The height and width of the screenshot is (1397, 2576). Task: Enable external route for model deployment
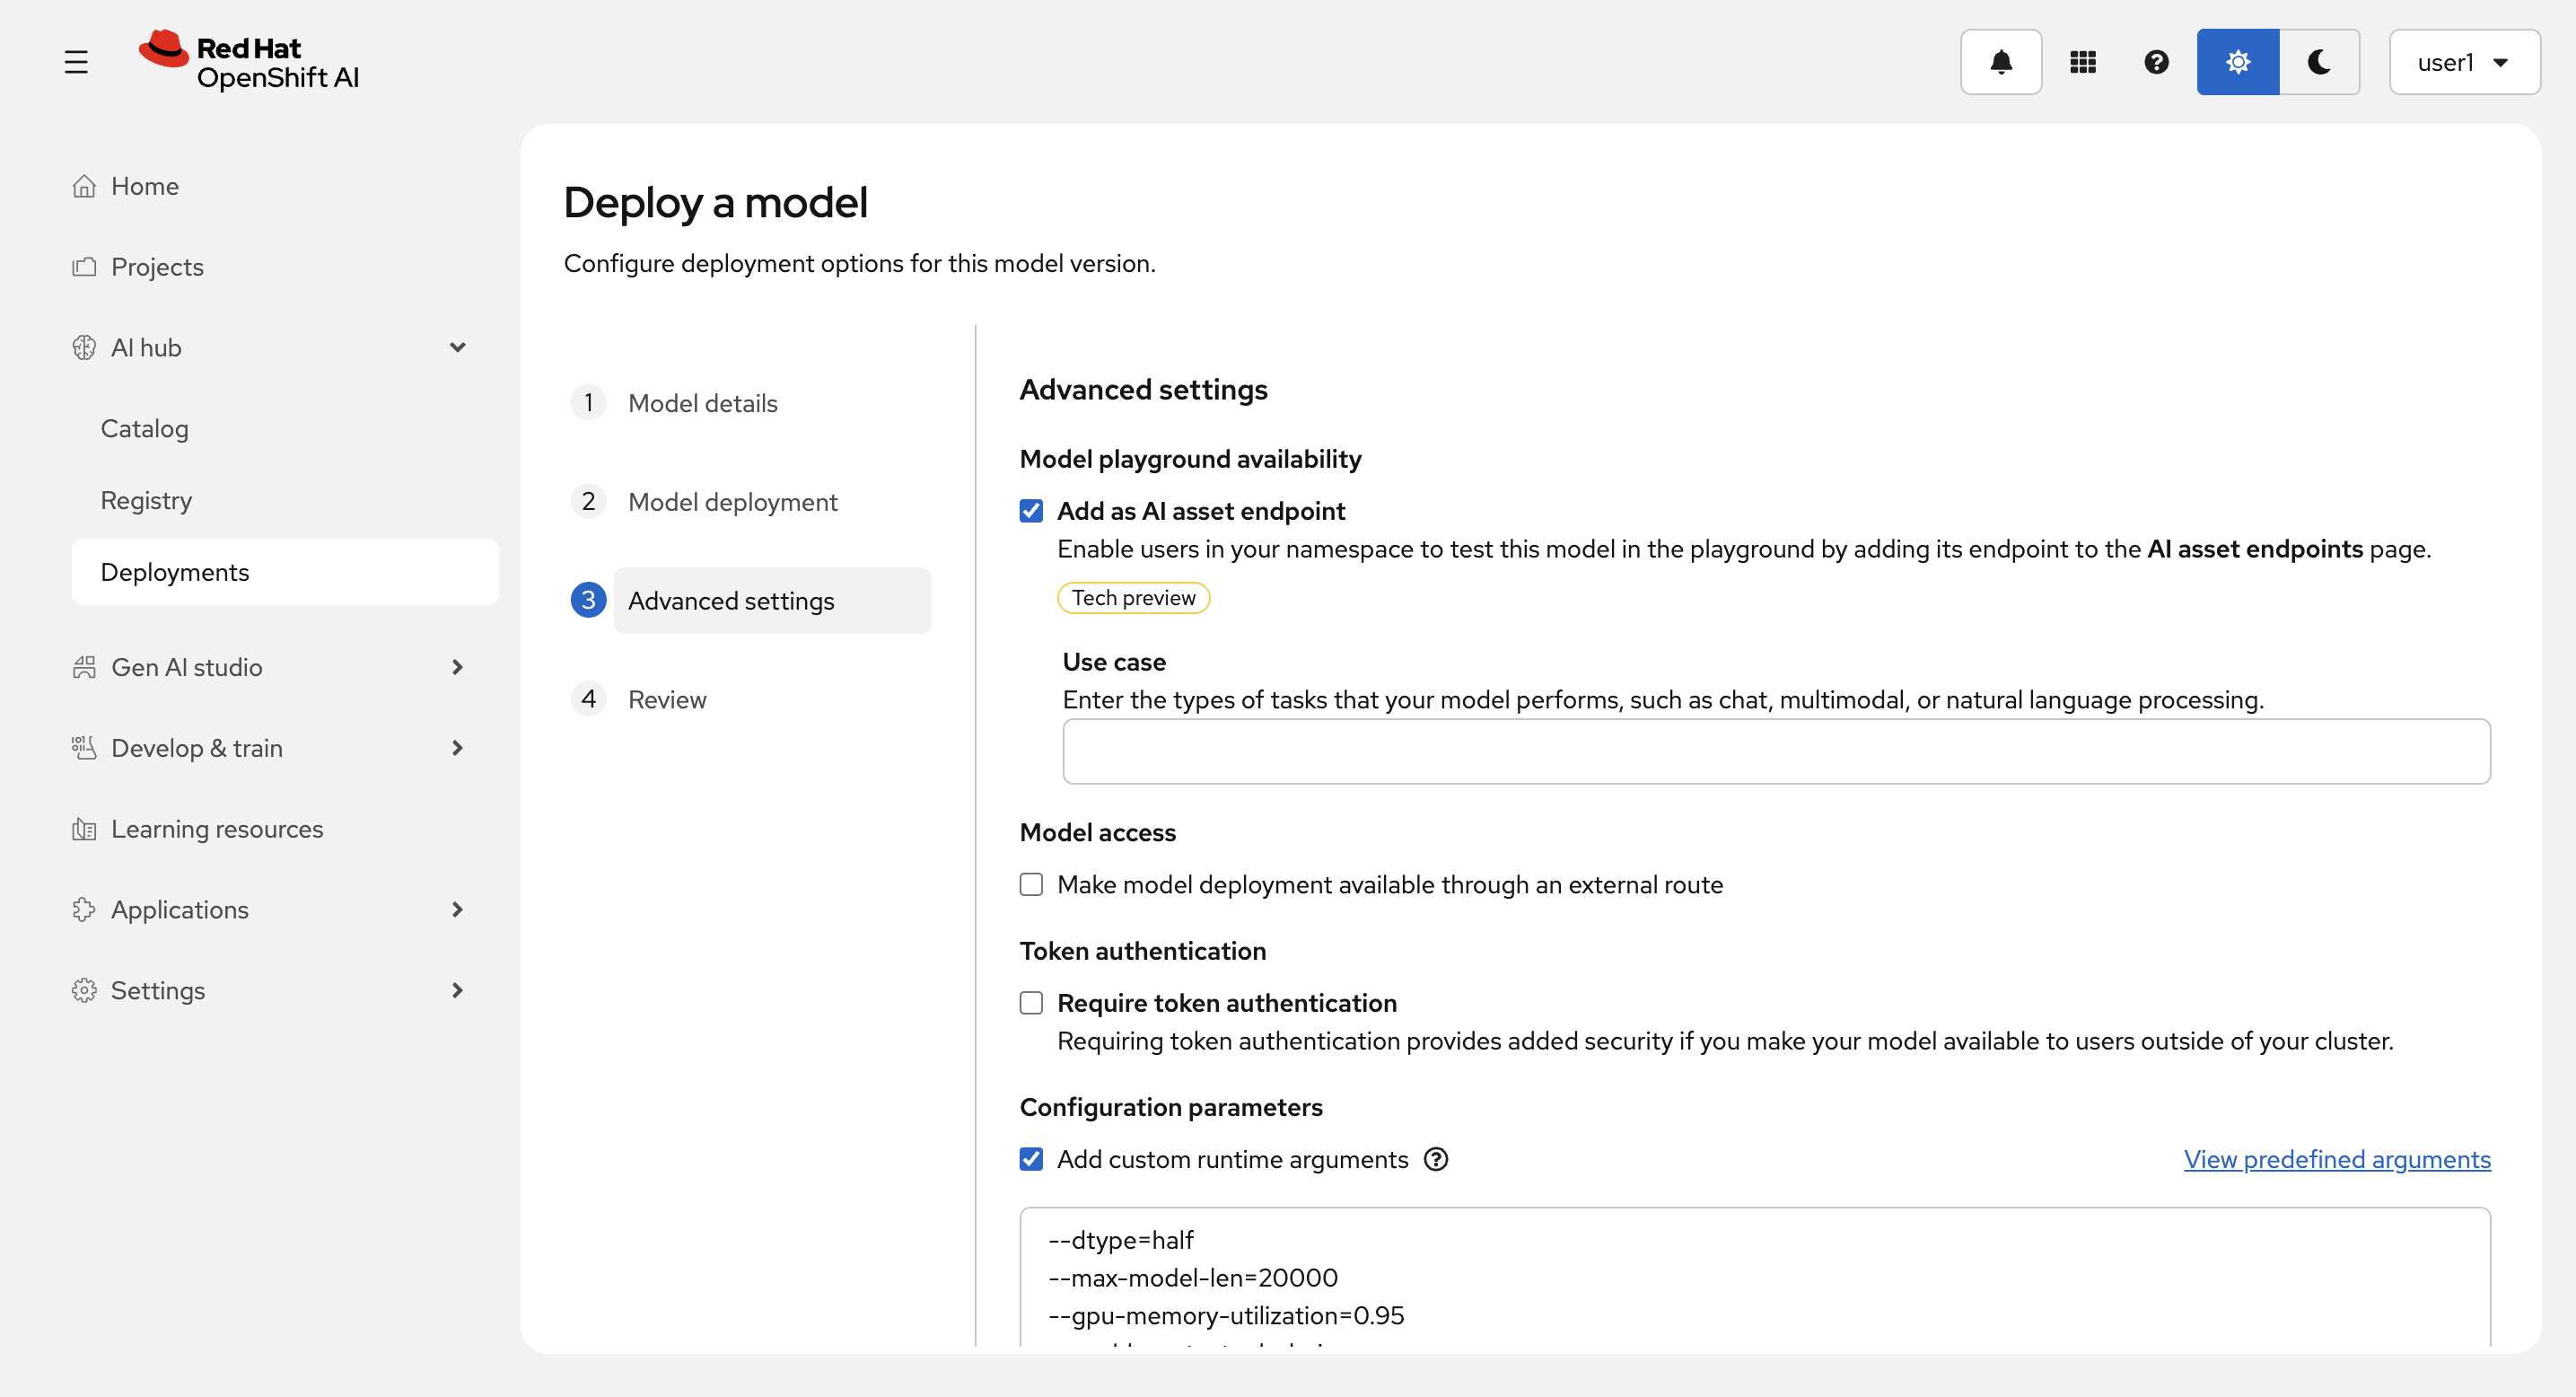coord(1031,885)
